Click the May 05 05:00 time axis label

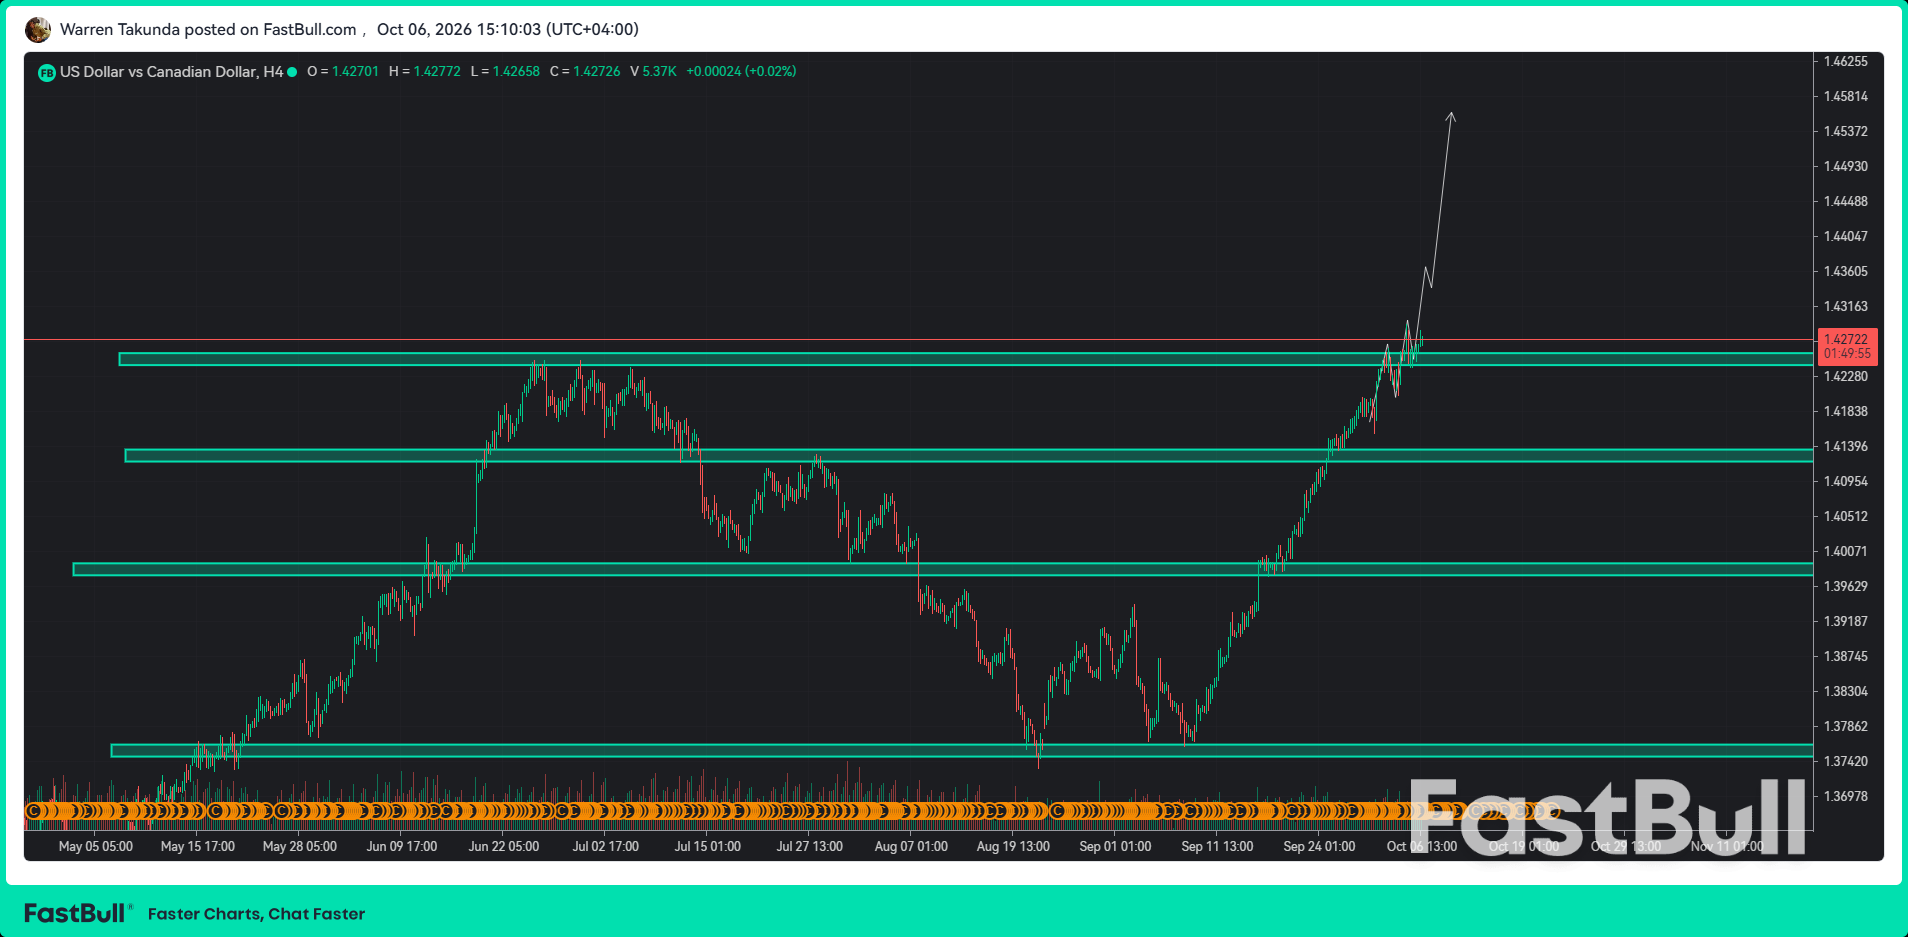point(96,846)
